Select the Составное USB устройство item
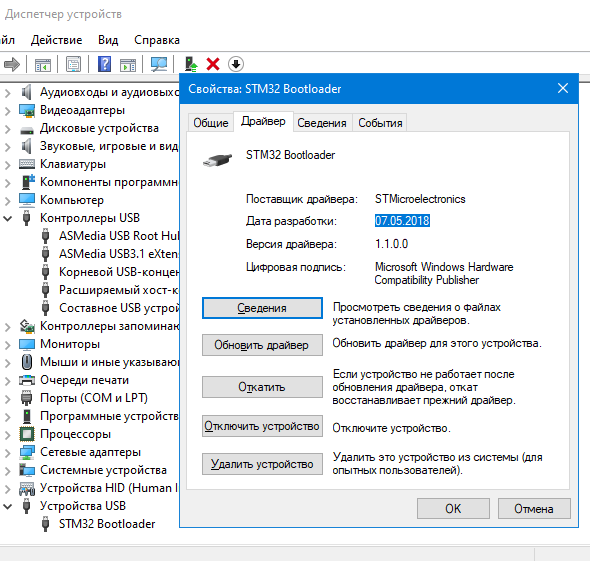590x561 pixels. click(119, 308)
